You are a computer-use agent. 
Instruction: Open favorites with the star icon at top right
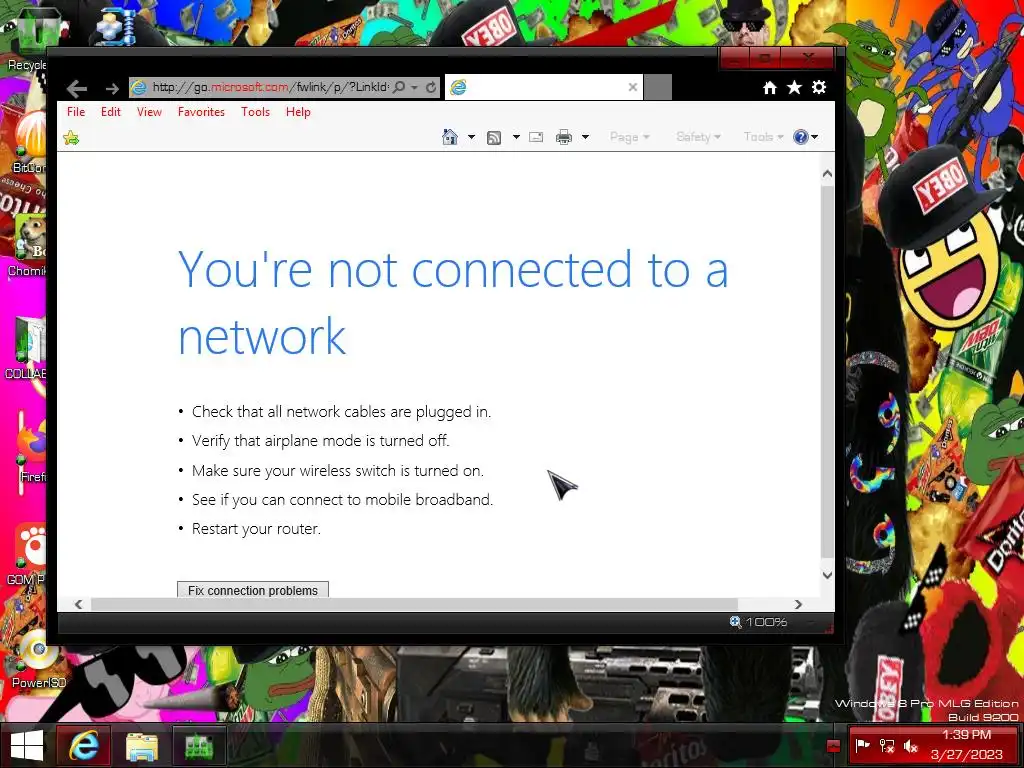pyautogui.click(x=794, y=87)
